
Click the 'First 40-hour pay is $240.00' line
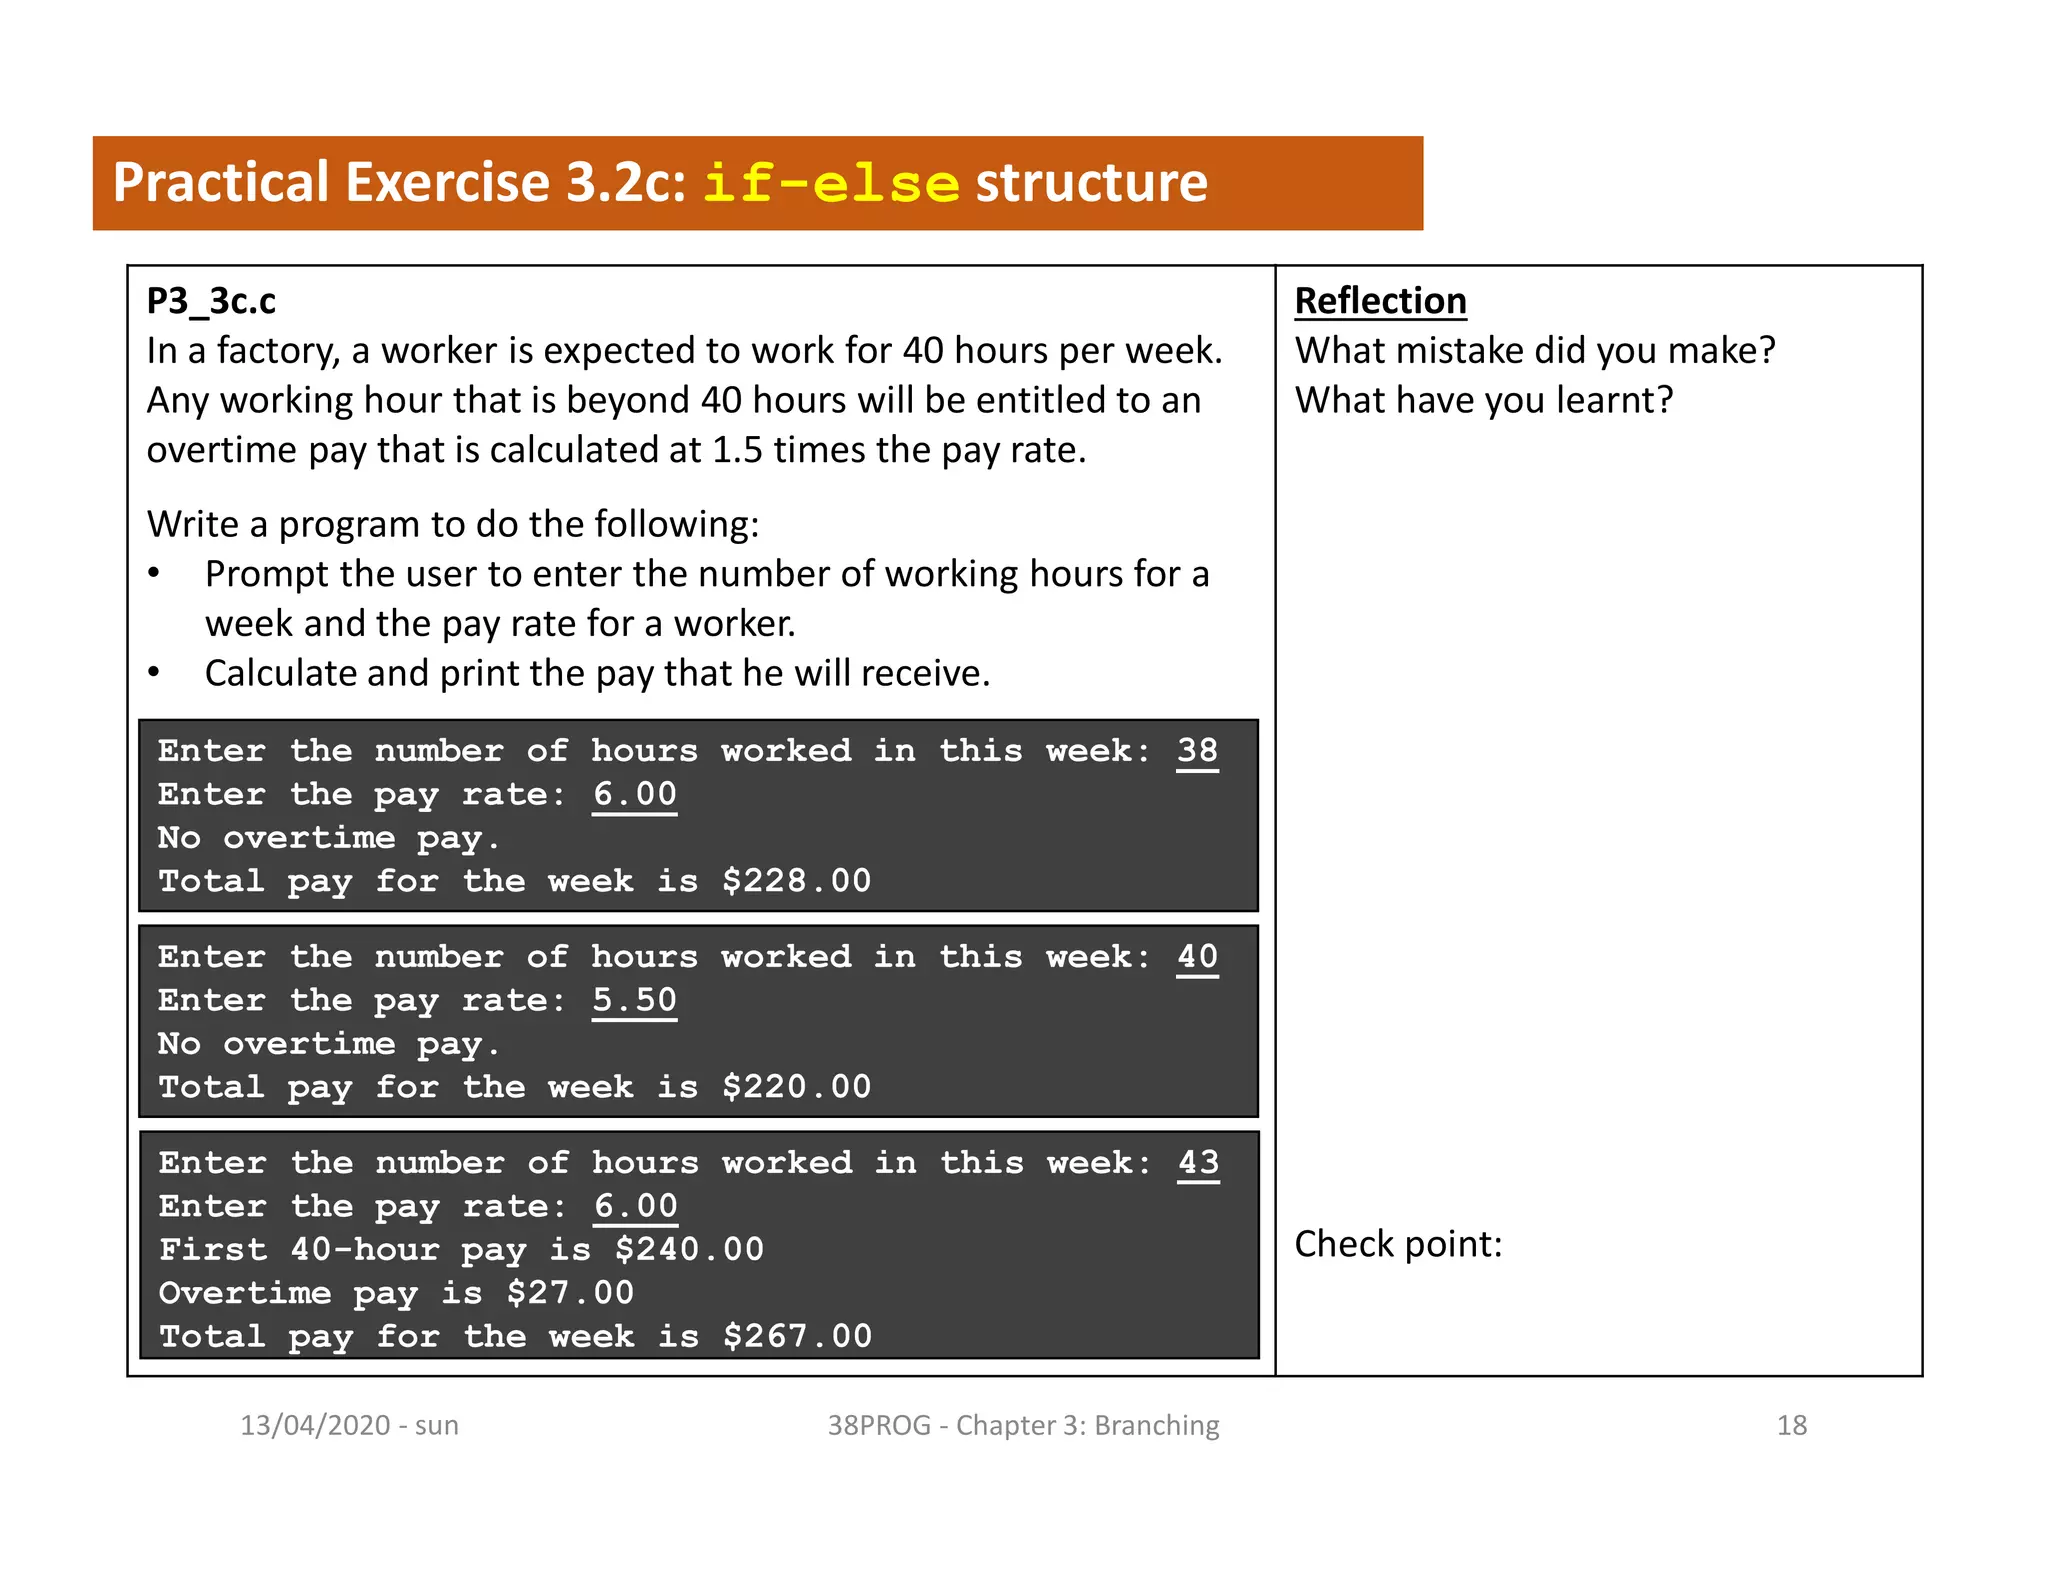(461, 1250)
